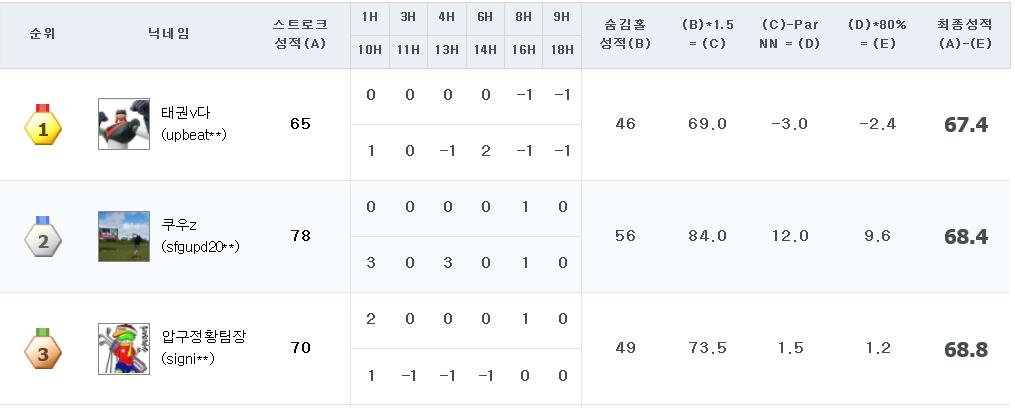This screenshot has width=1015, height=408.
Task: Open 압구정황팀장 golfer avatar thumbnail
Action: tap(124, 348)
